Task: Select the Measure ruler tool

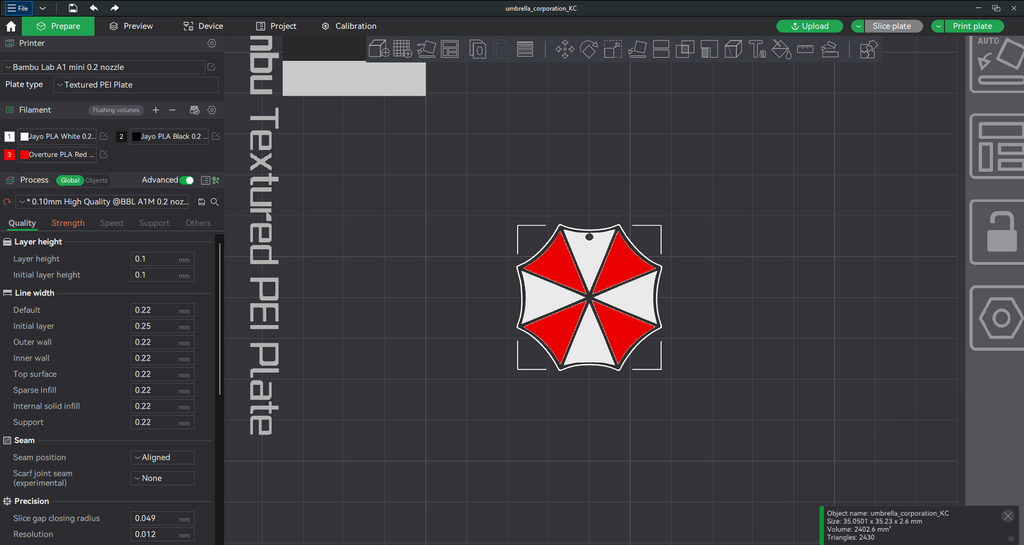Action: tap(805, 49)
